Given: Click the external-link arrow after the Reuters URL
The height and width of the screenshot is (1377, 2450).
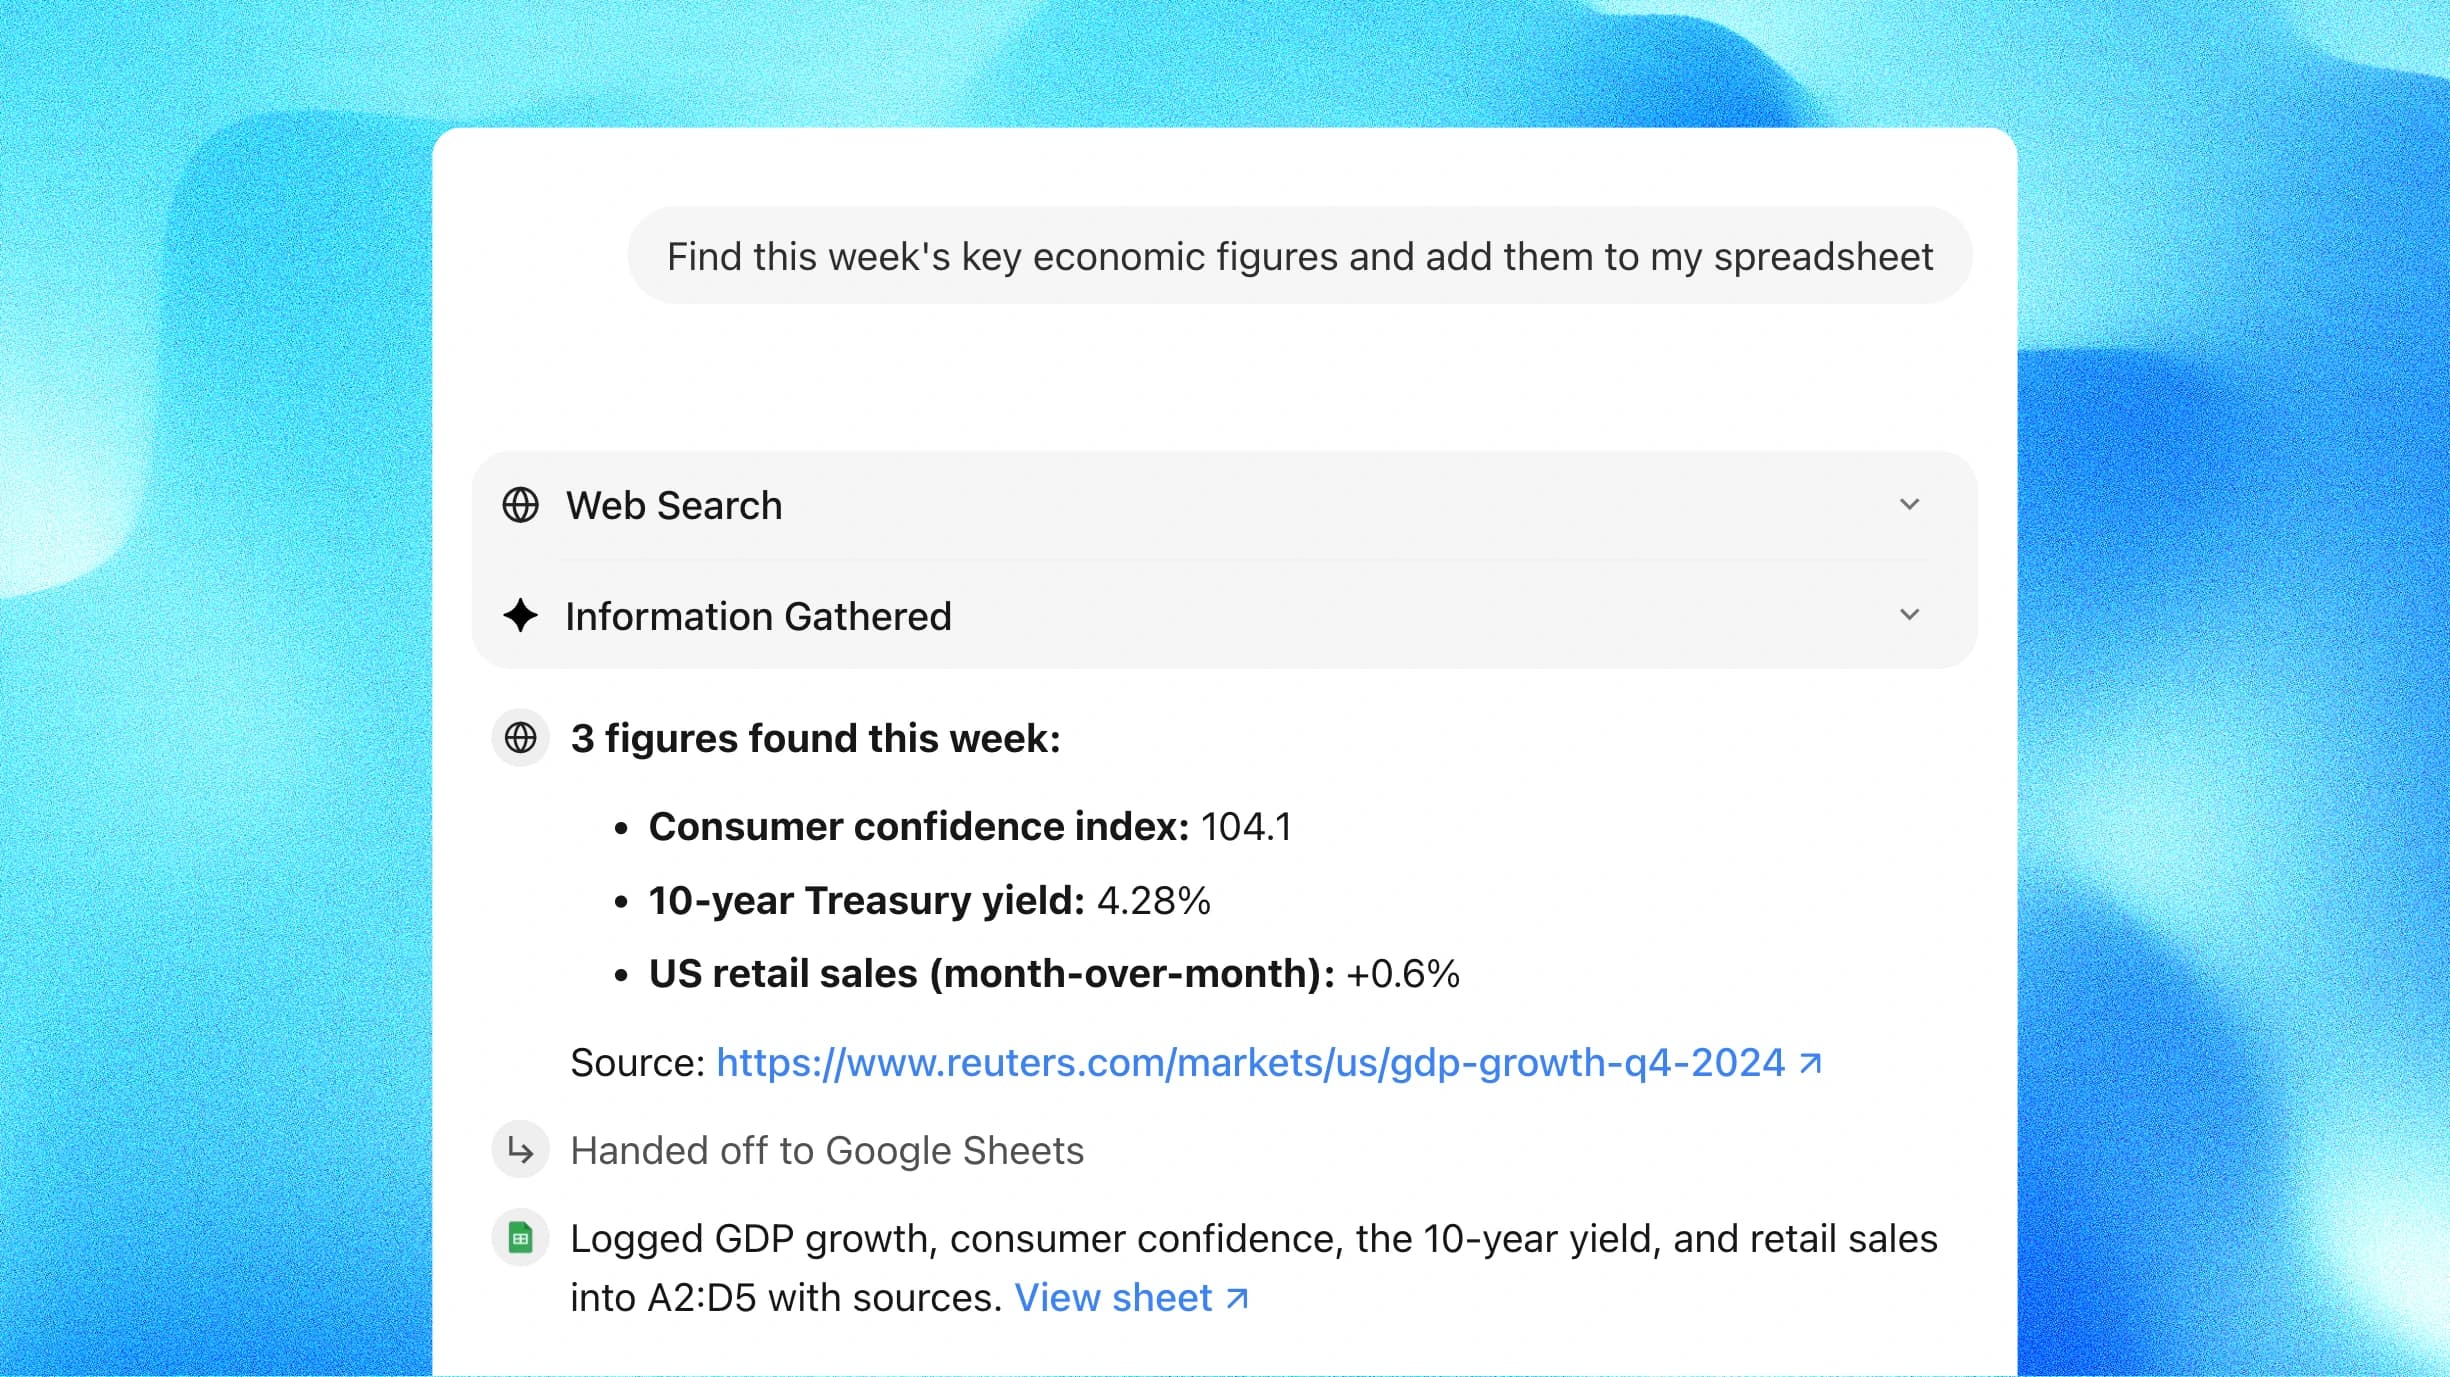Looking at the screenshot, I should [x=1808, y=1062].
